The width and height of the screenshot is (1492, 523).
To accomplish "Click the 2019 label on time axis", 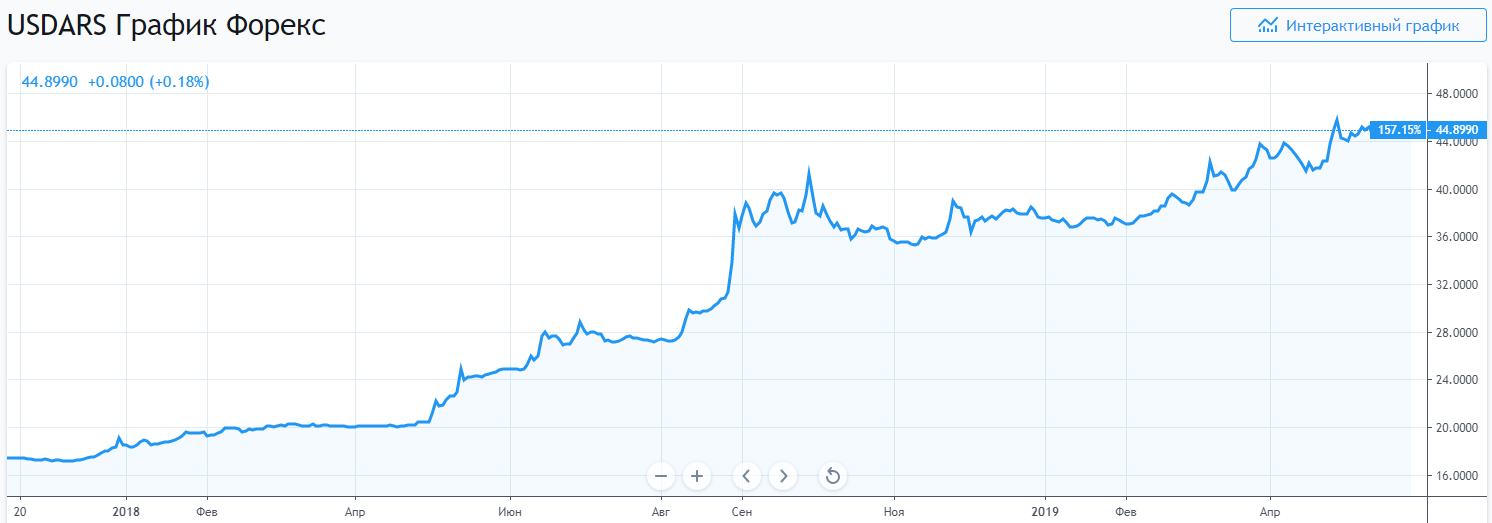I will click(1044, 510).
